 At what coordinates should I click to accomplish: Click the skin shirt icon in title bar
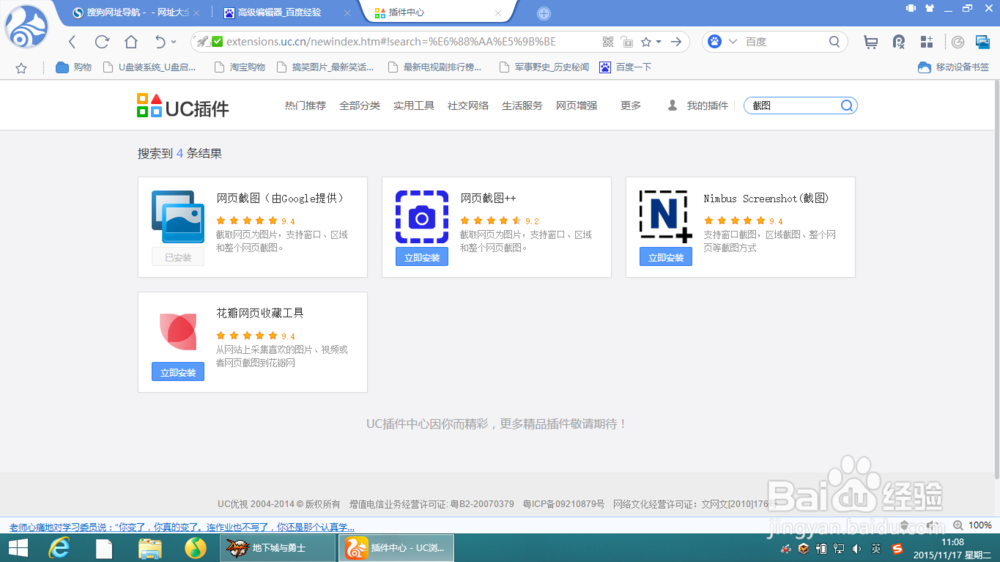[929, 9]
